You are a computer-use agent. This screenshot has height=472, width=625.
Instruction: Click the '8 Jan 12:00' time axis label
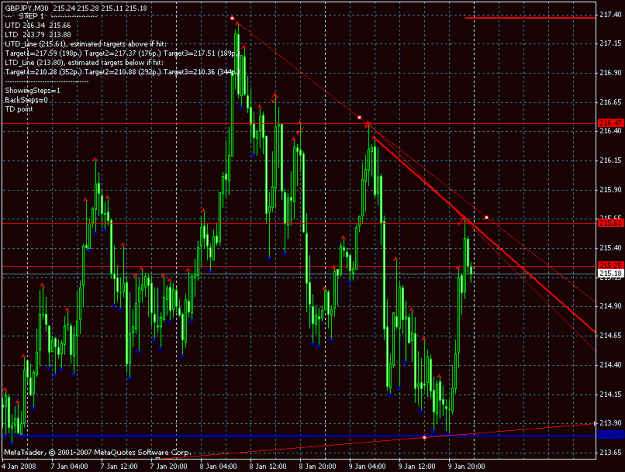coord(268,466)
